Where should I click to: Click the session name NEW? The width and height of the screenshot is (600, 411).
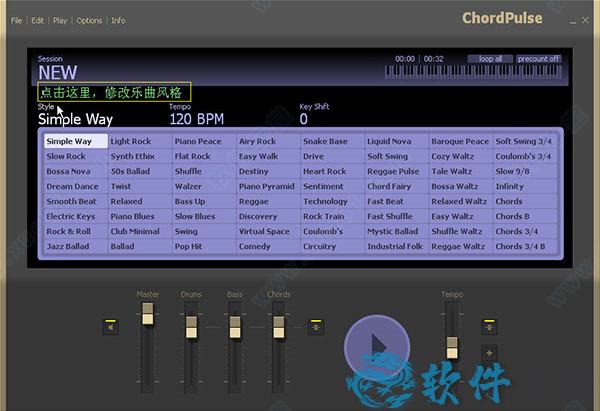point(57,73)
